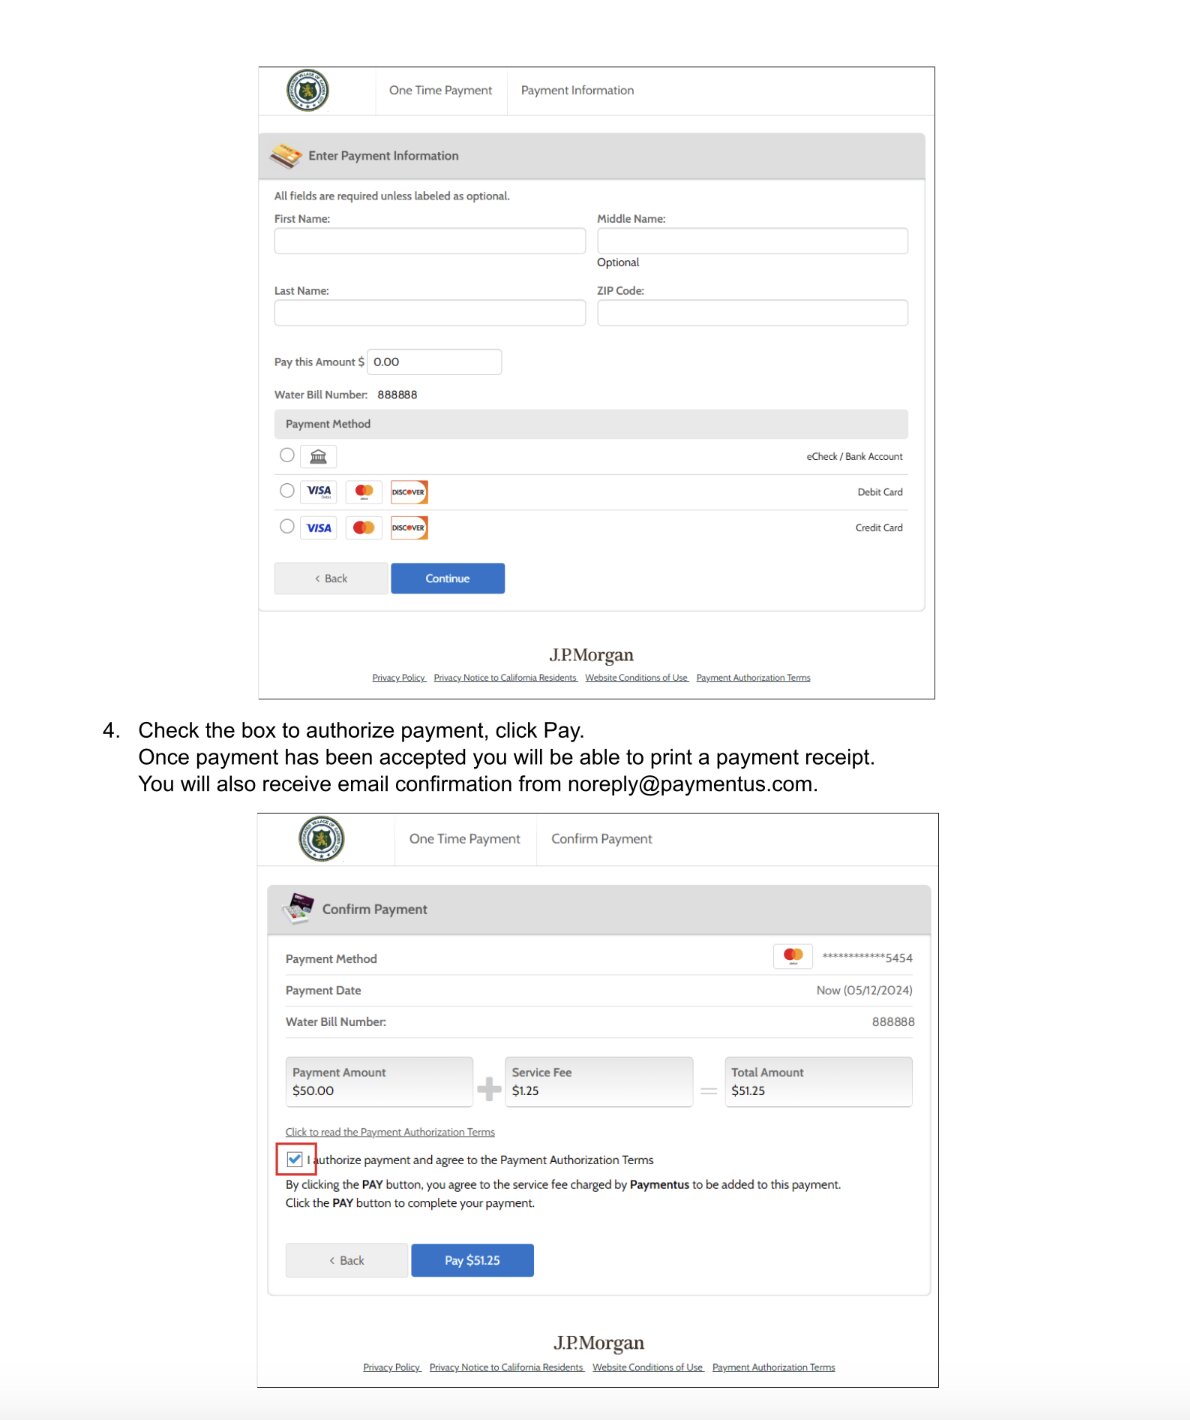The image size is (1190, 1420).
Task: Switch to the Confirm Payment tab
Action: [601, 840]
